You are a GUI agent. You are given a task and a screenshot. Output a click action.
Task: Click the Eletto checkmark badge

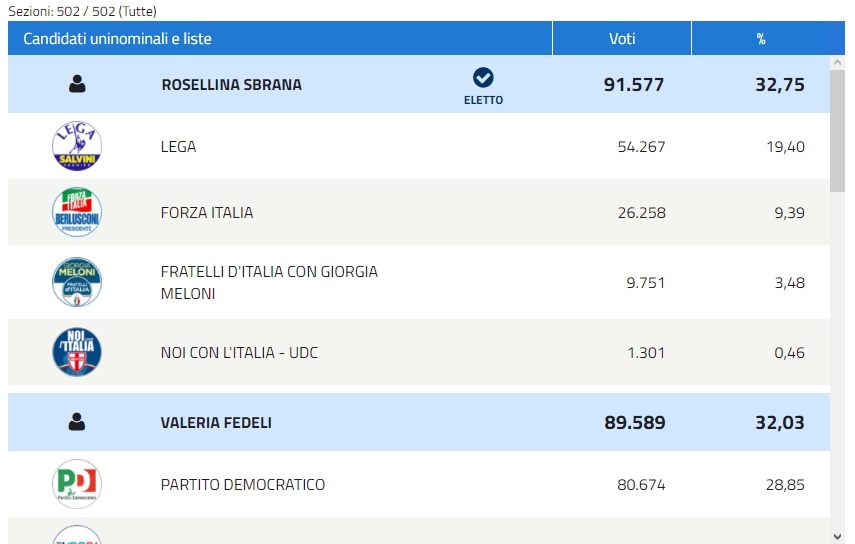(x=483, y=79)
